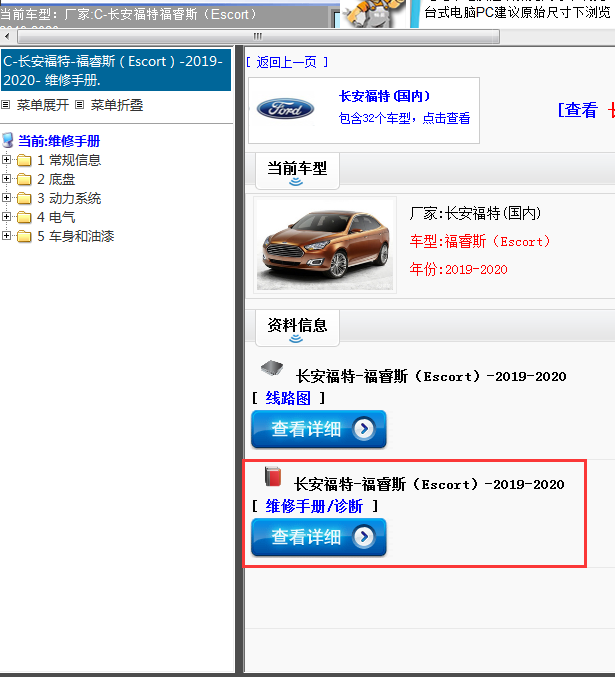615x677 pixels.
Task: Click the folder icon of 1 常规信息
Action: [x=24, y=161]
